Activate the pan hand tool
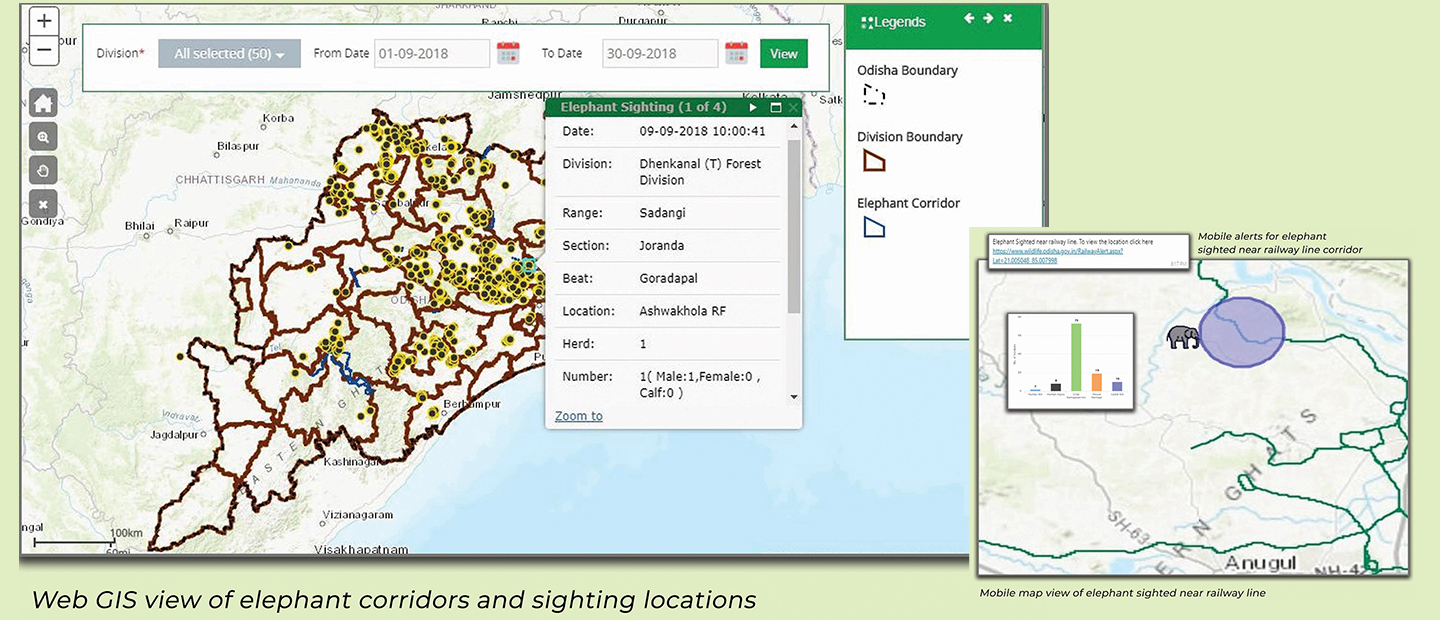 tap(43, 170)
